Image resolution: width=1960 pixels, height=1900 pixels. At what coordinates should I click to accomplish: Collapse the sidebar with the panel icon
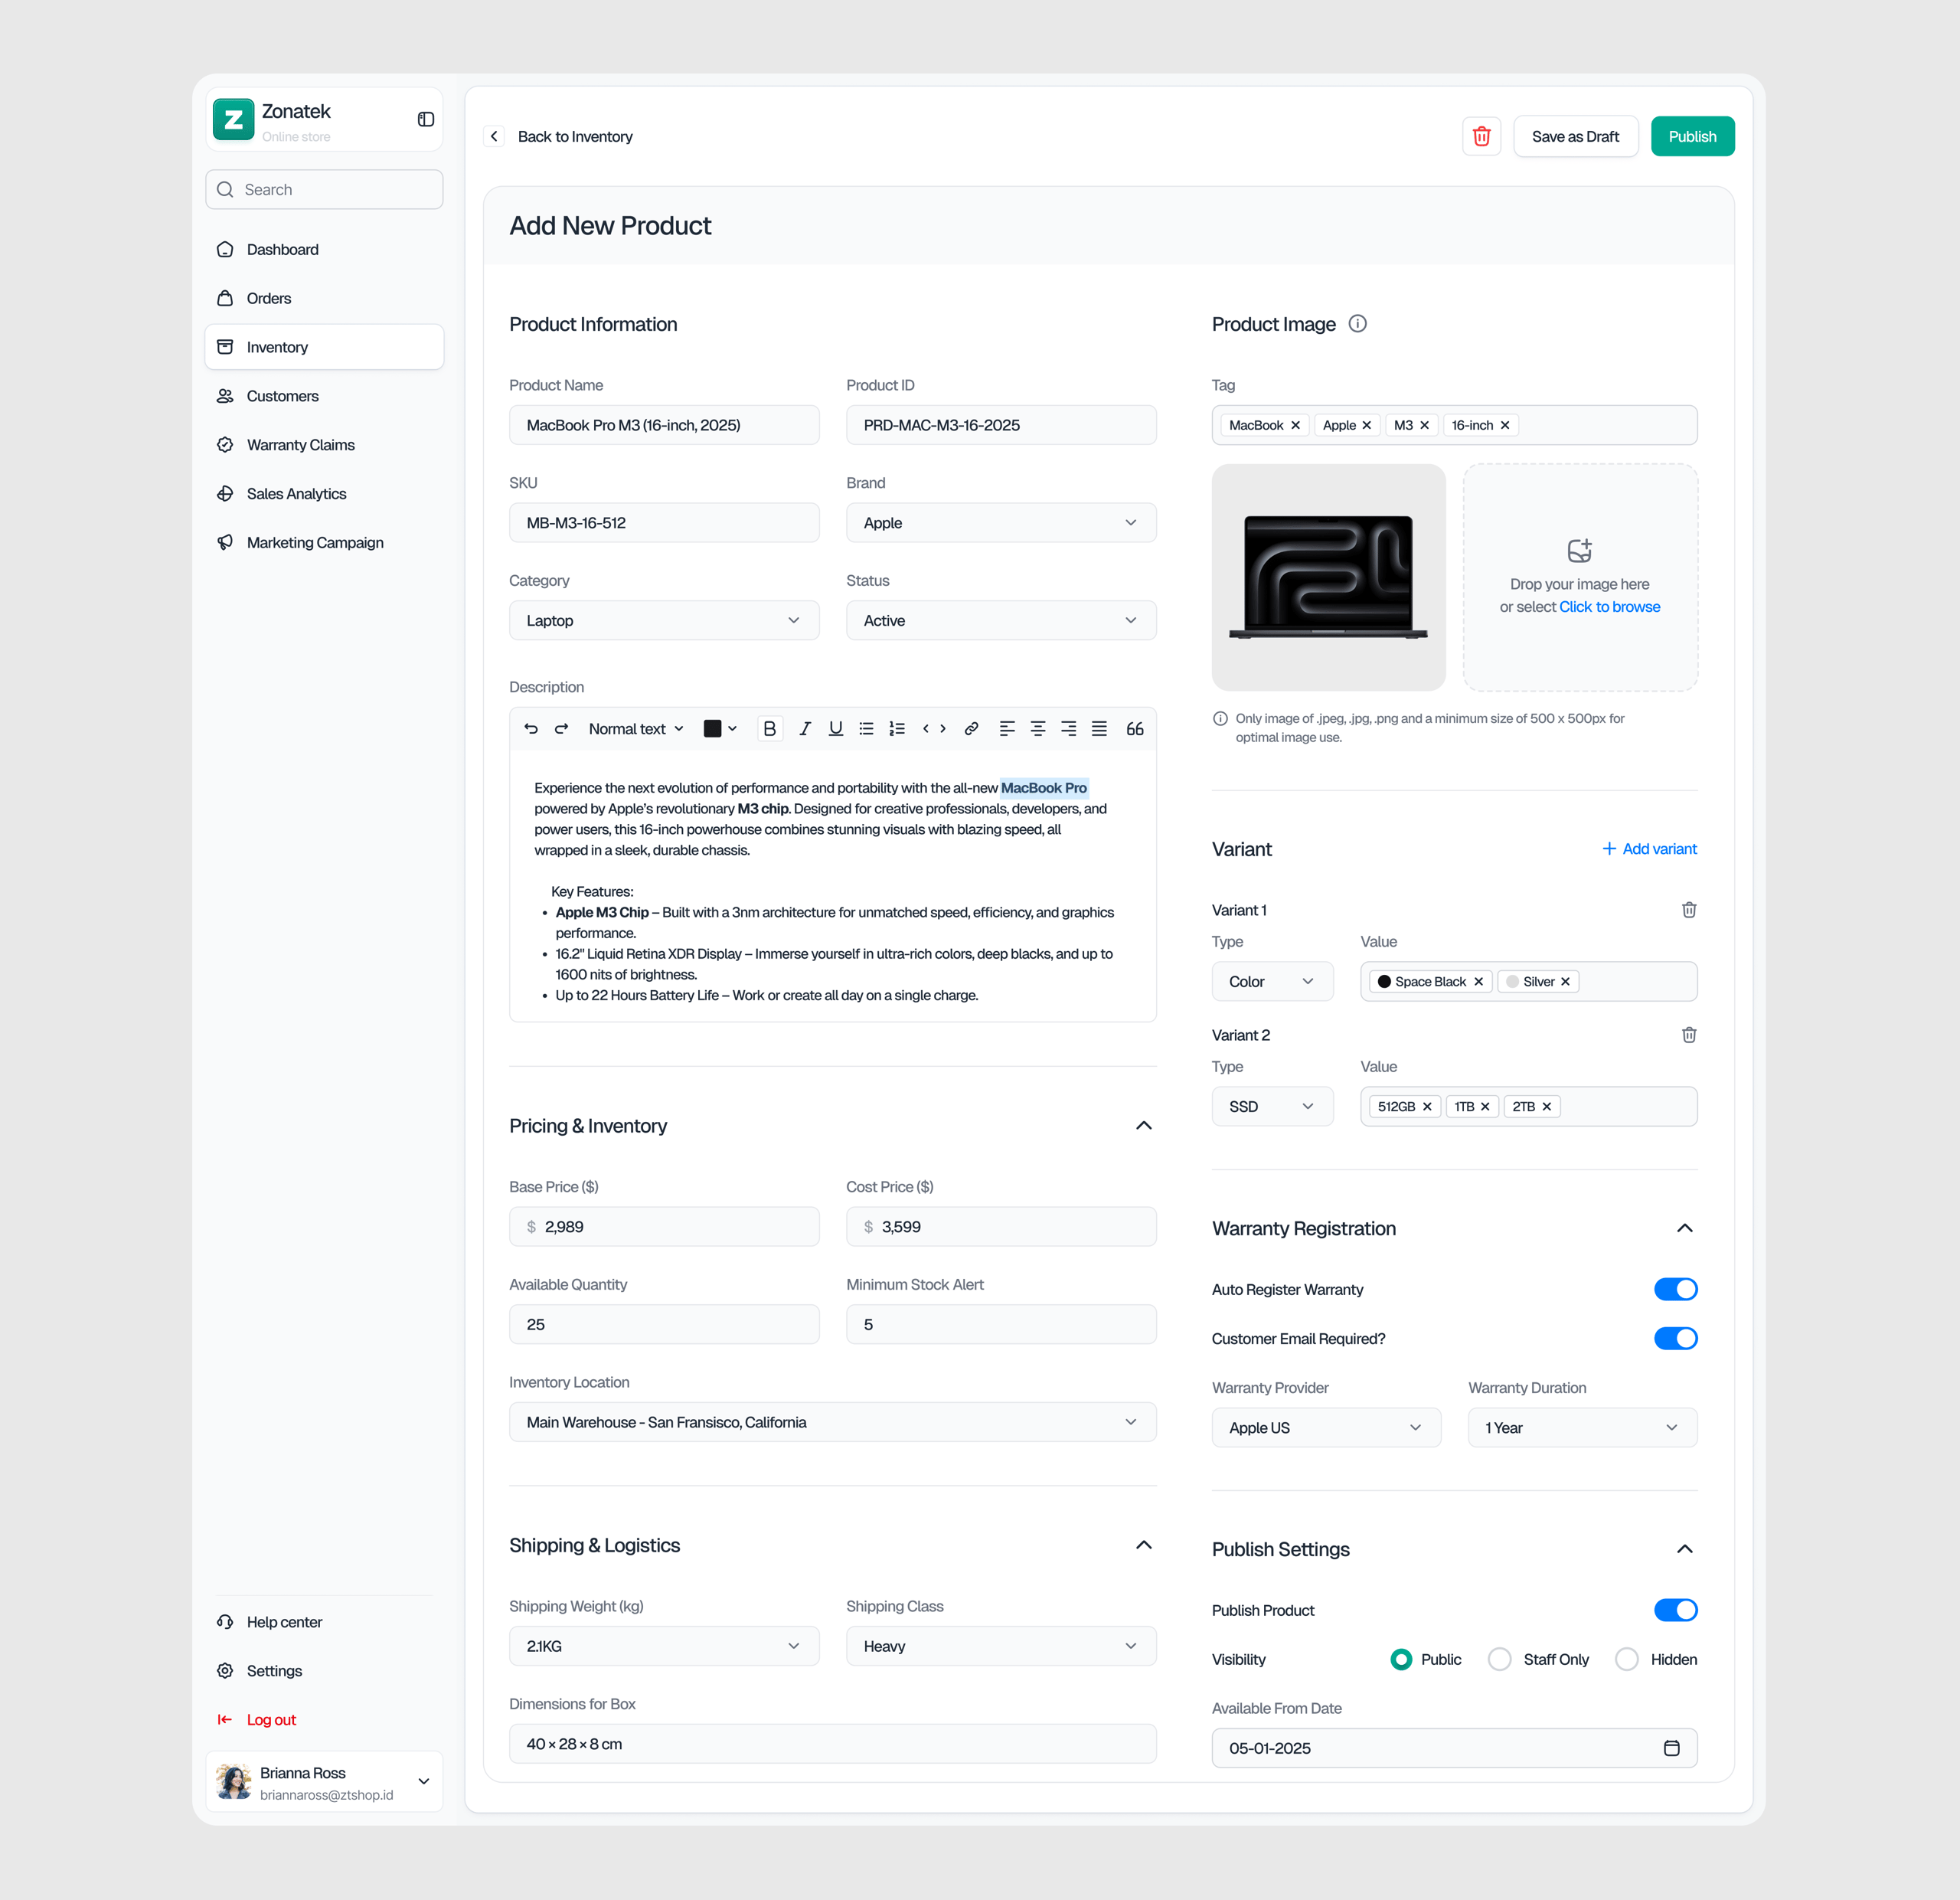tap(426, 119)
